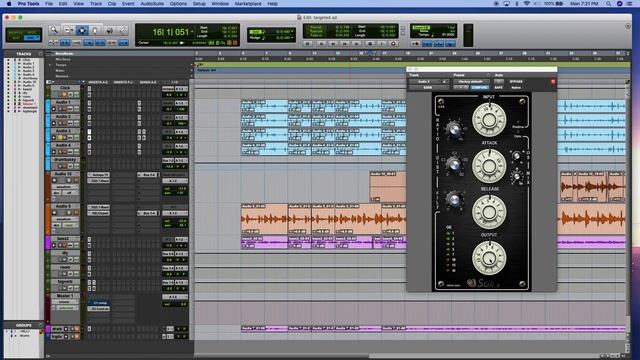Click the INSERTS A-E column header
This screenshot has width=640, height=360.
(x=98, y=82)
